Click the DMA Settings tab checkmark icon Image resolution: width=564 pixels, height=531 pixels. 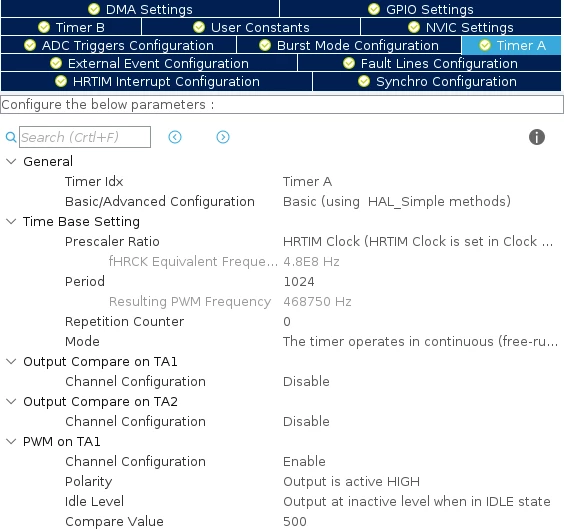(x=94, y=9)
